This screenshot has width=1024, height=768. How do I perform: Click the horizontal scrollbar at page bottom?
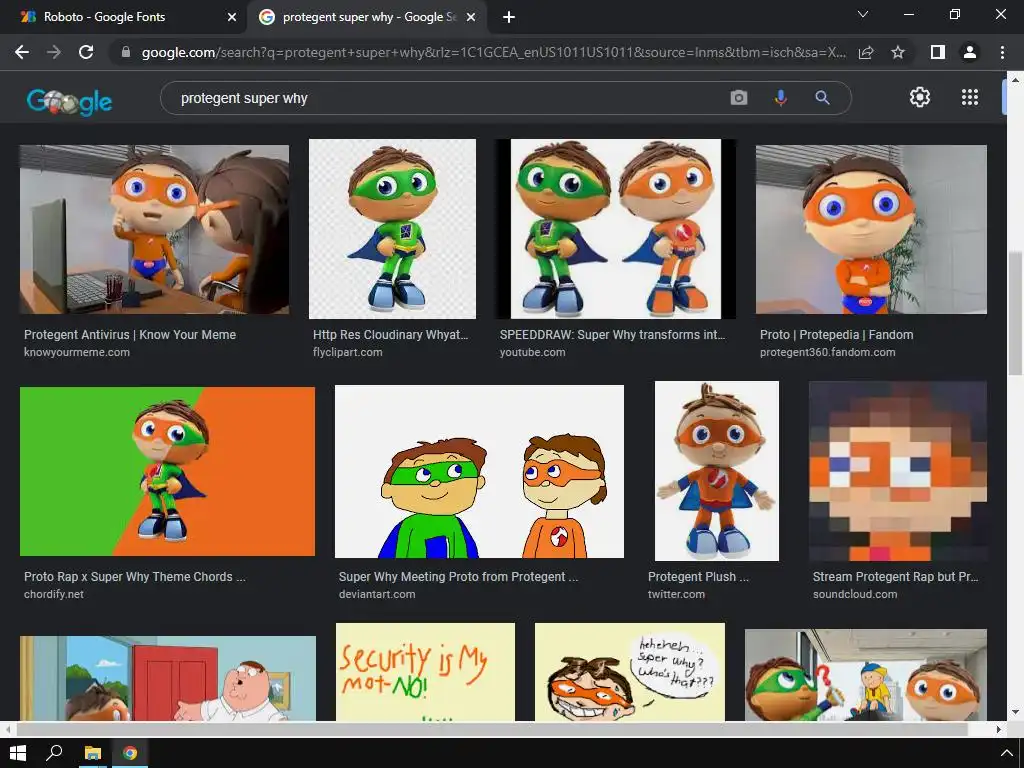491,729
